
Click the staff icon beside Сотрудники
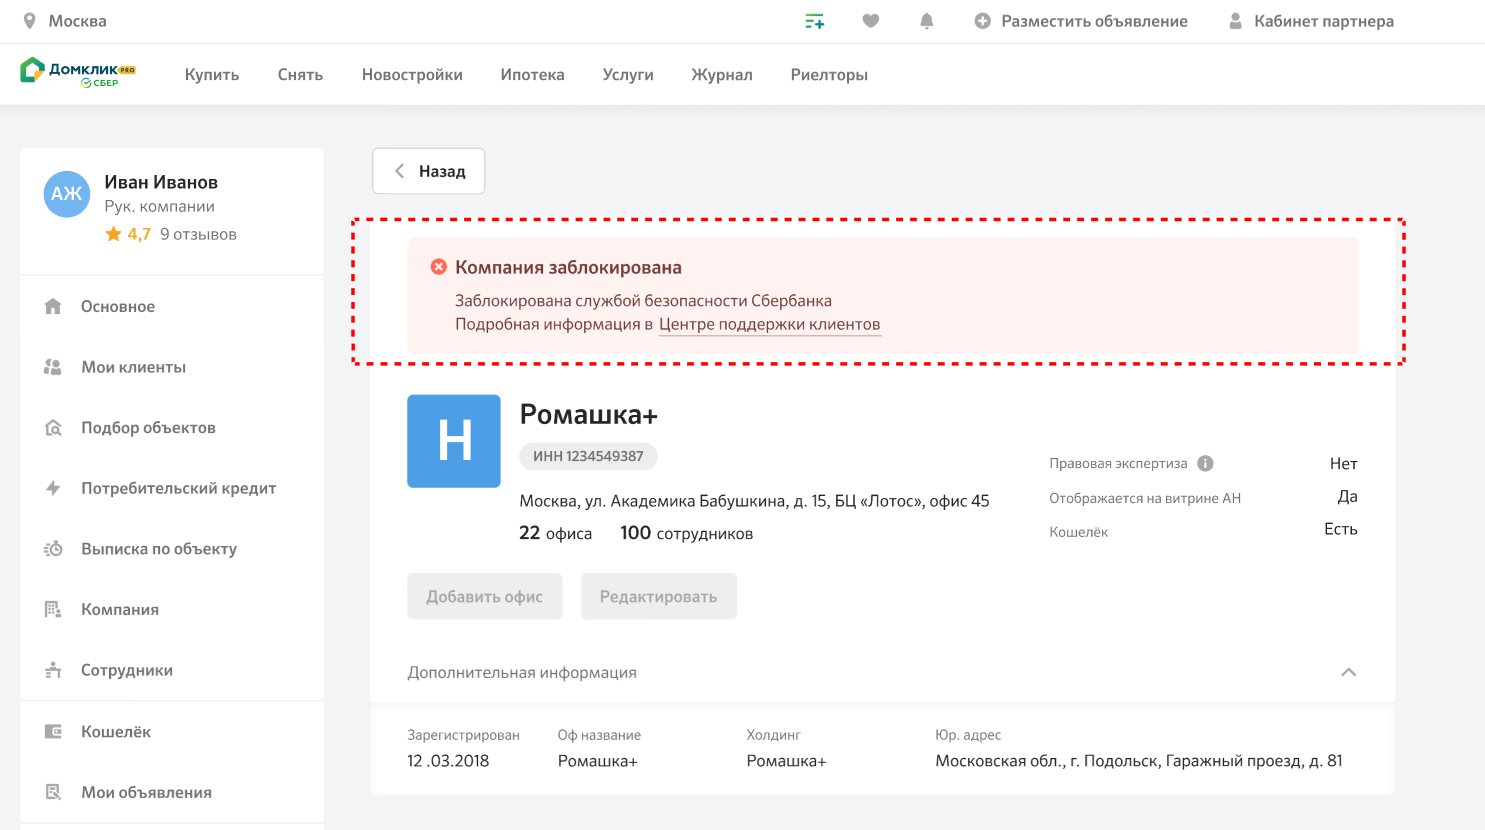click(53, 670)
